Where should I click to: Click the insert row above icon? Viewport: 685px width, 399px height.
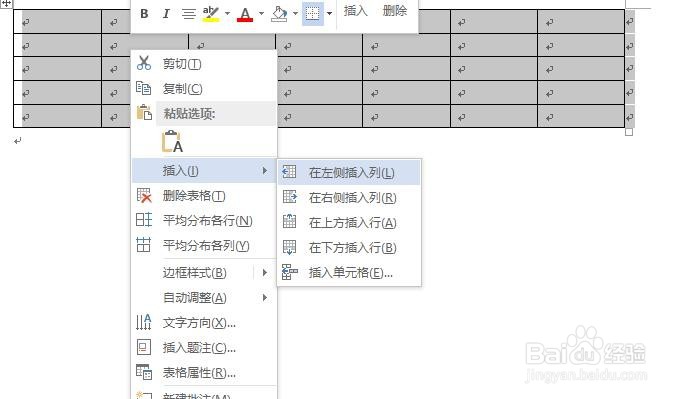click(x=289, y=221)
